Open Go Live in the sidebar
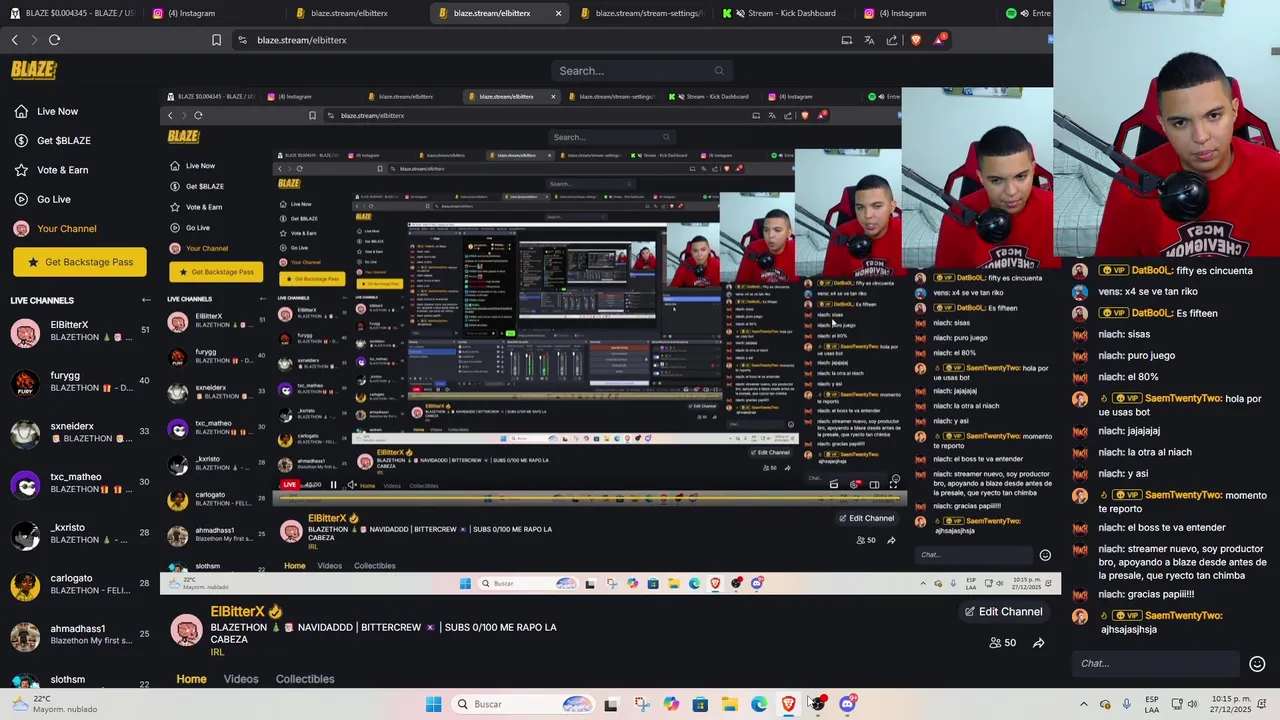 point(43,199)
